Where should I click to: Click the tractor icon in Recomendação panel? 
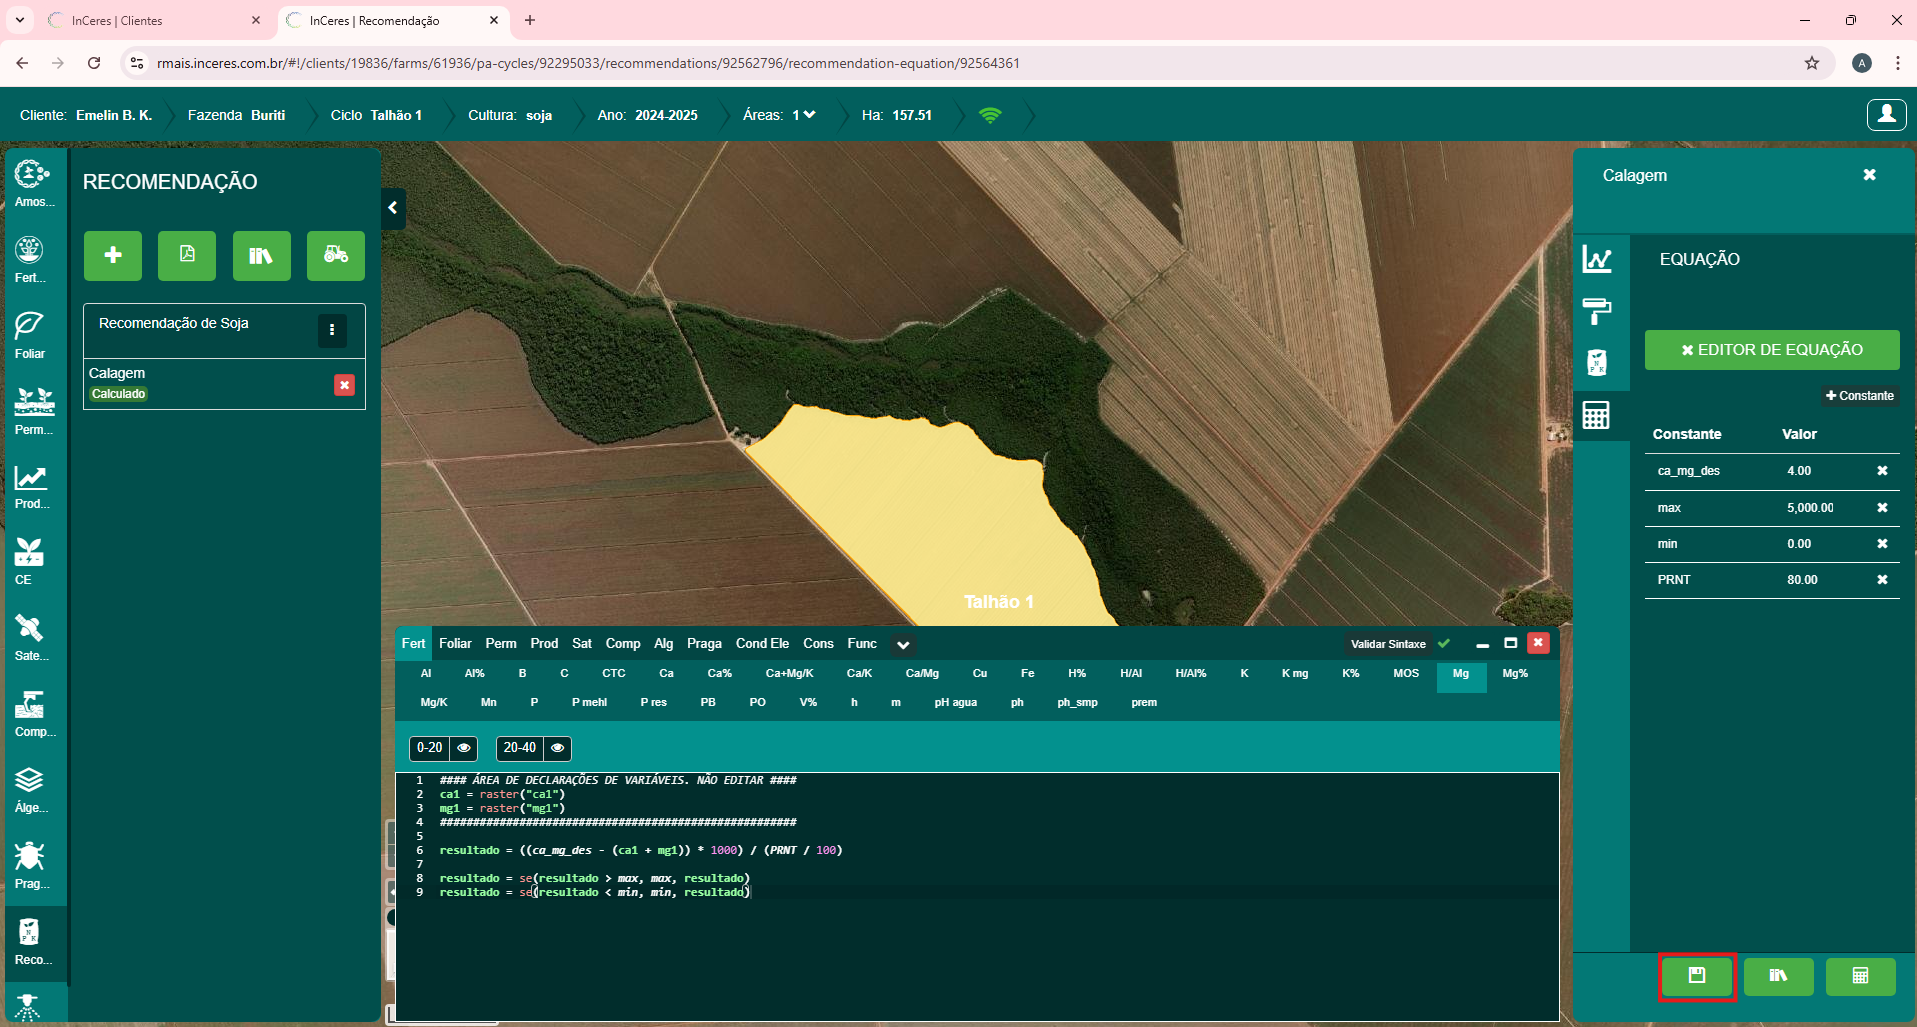tap(335, 255)
